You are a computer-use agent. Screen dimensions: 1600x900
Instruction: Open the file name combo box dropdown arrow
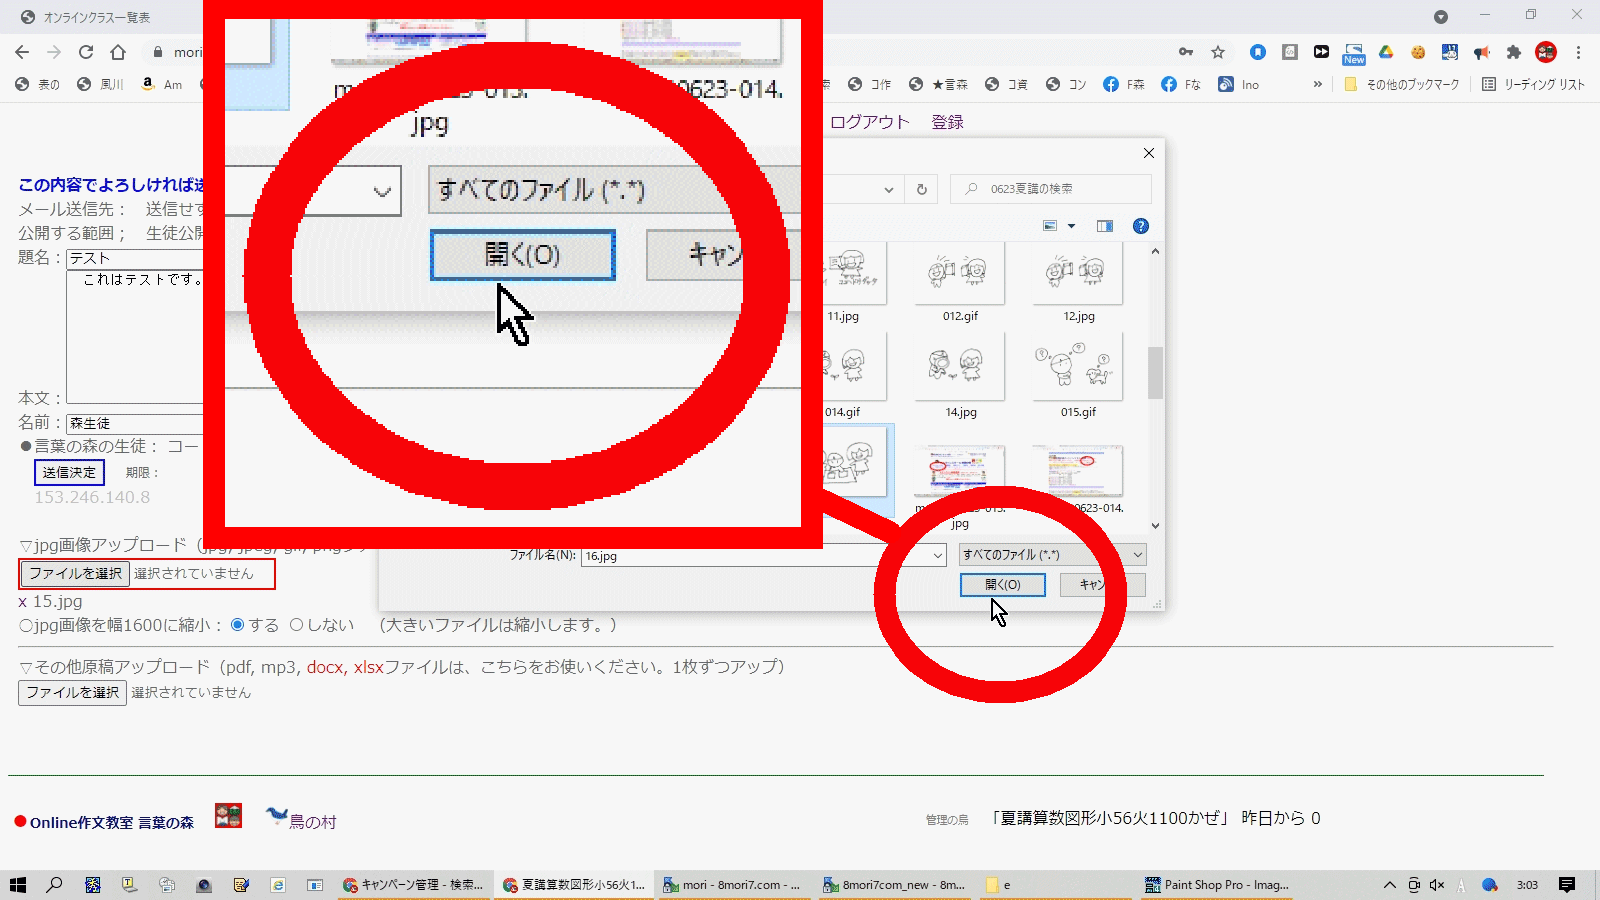click(x=938, y=556)
